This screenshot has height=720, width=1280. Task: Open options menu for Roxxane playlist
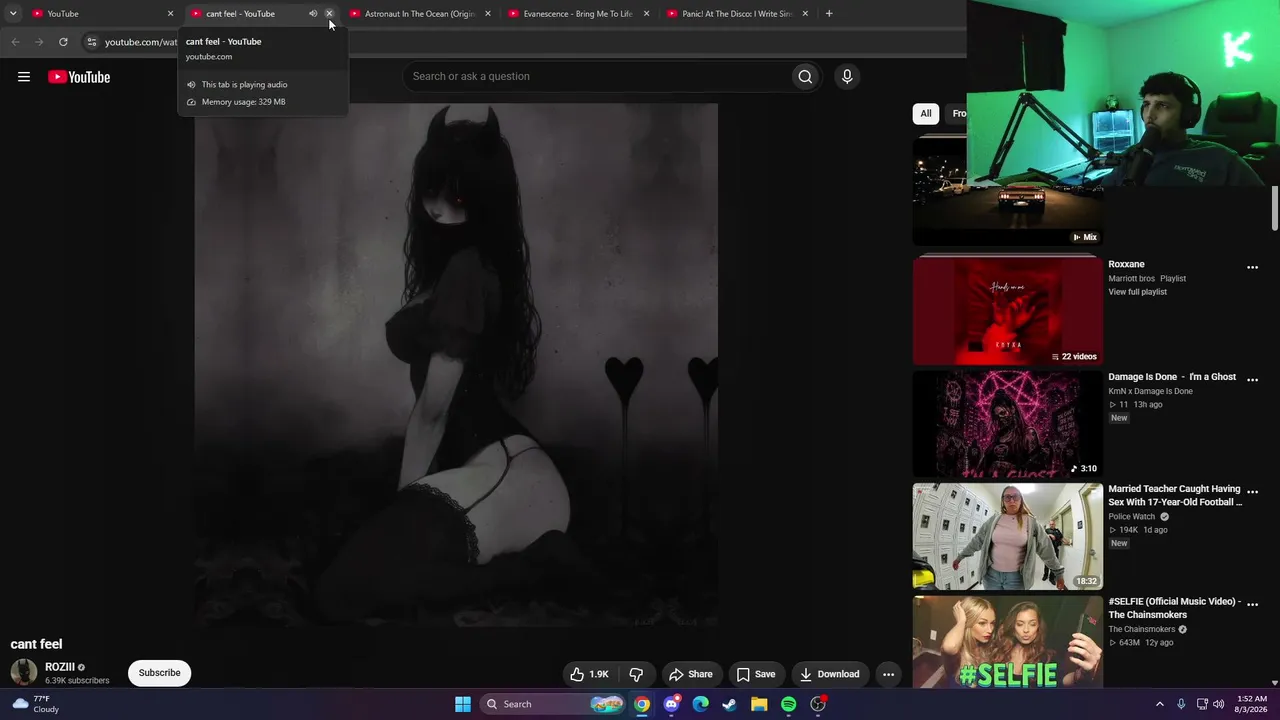coord(1252,267)
